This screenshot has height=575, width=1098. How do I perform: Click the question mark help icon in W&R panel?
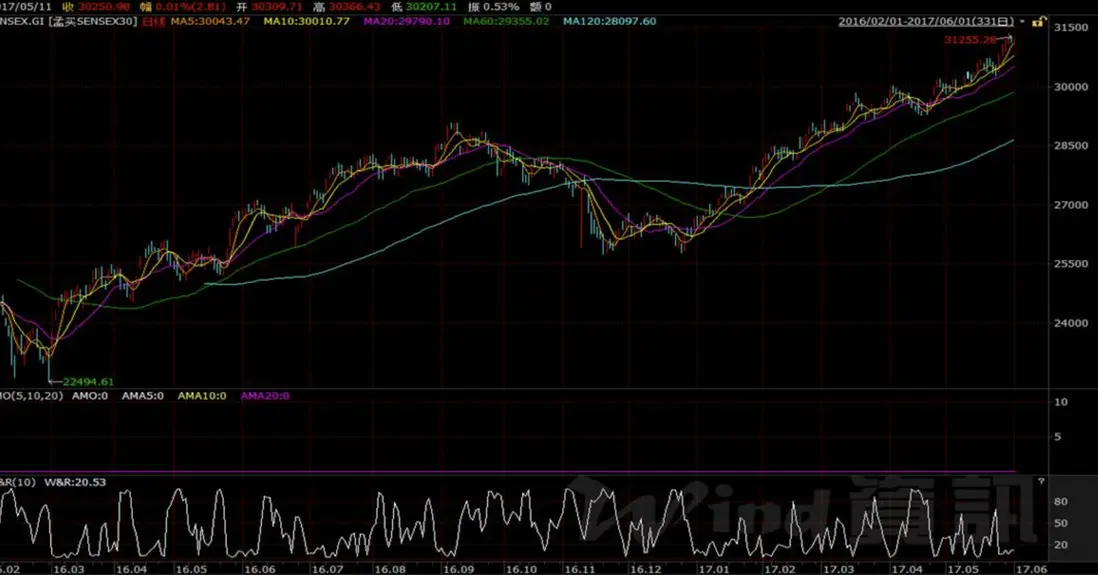1041,481
